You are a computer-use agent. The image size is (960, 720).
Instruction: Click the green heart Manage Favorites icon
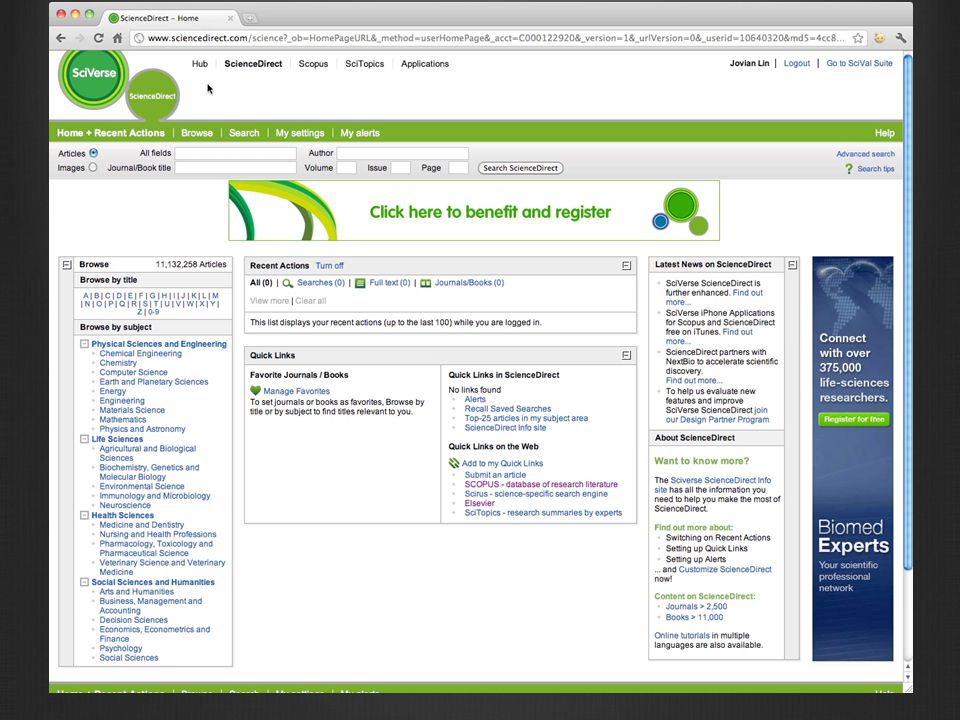255,391
